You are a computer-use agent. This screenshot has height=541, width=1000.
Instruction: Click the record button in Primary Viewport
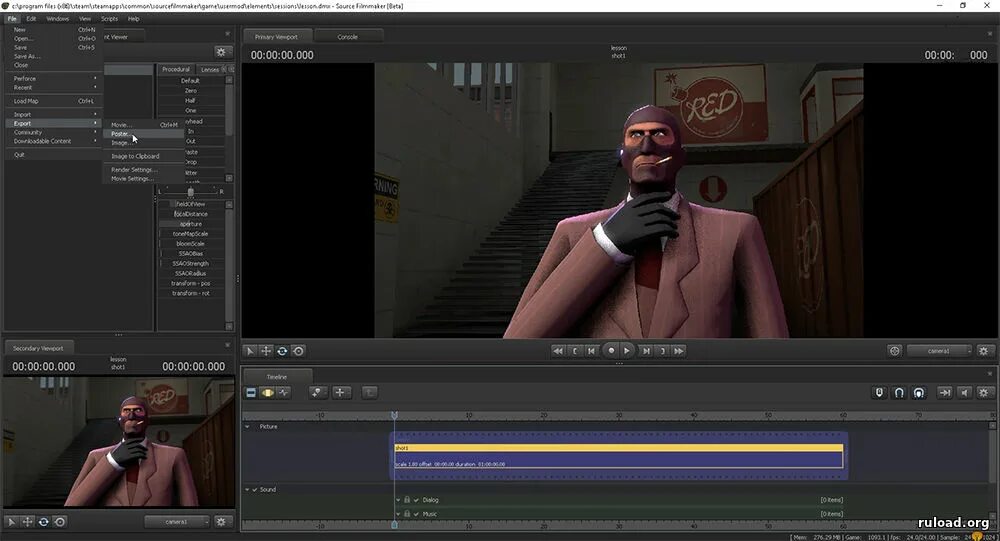(x=611, y=350)
